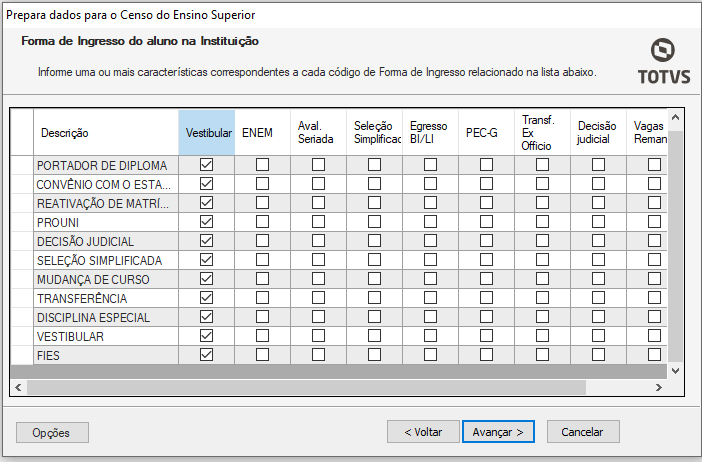
Task: Select the Descrição column header
Action: [65, 133]
